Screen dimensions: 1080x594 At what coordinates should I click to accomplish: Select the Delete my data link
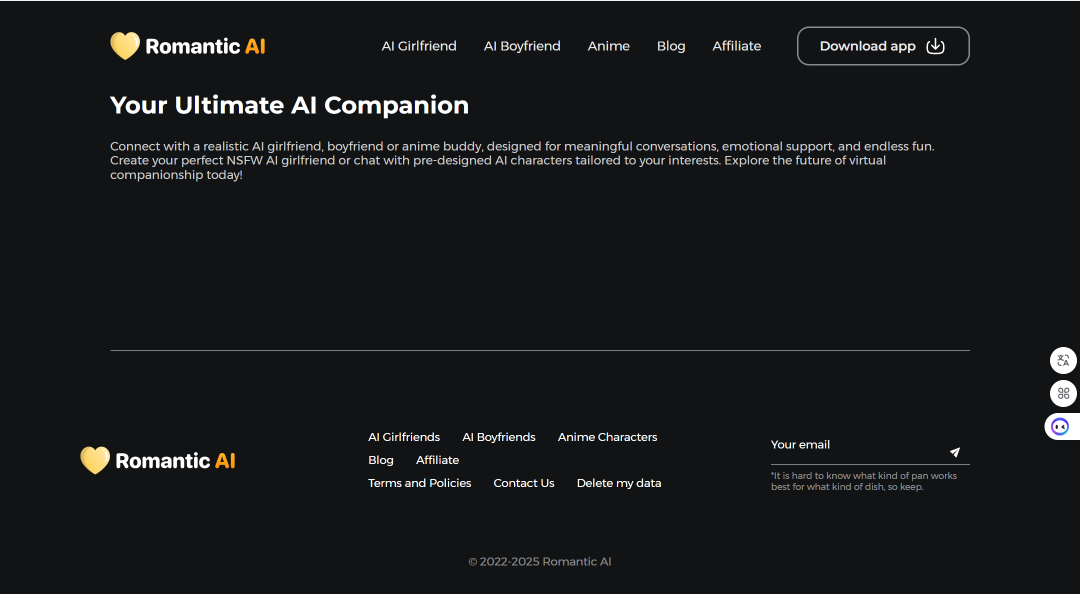coord(619,483)
